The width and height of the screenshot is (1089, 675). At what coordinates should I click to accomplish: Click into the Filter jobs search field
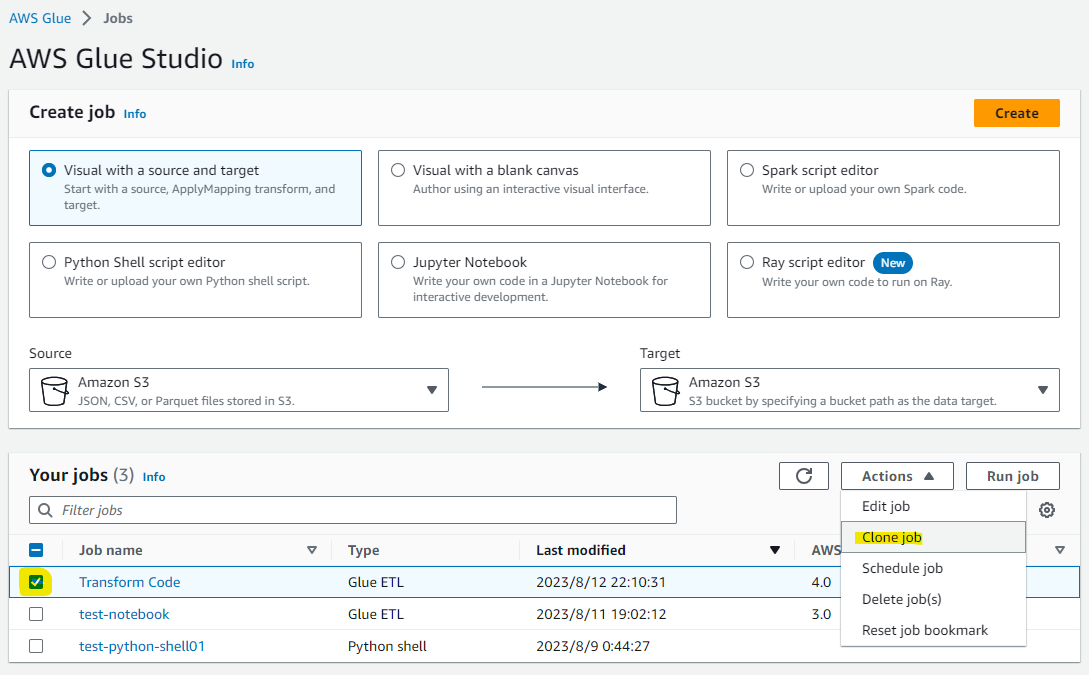coord(360,510)
